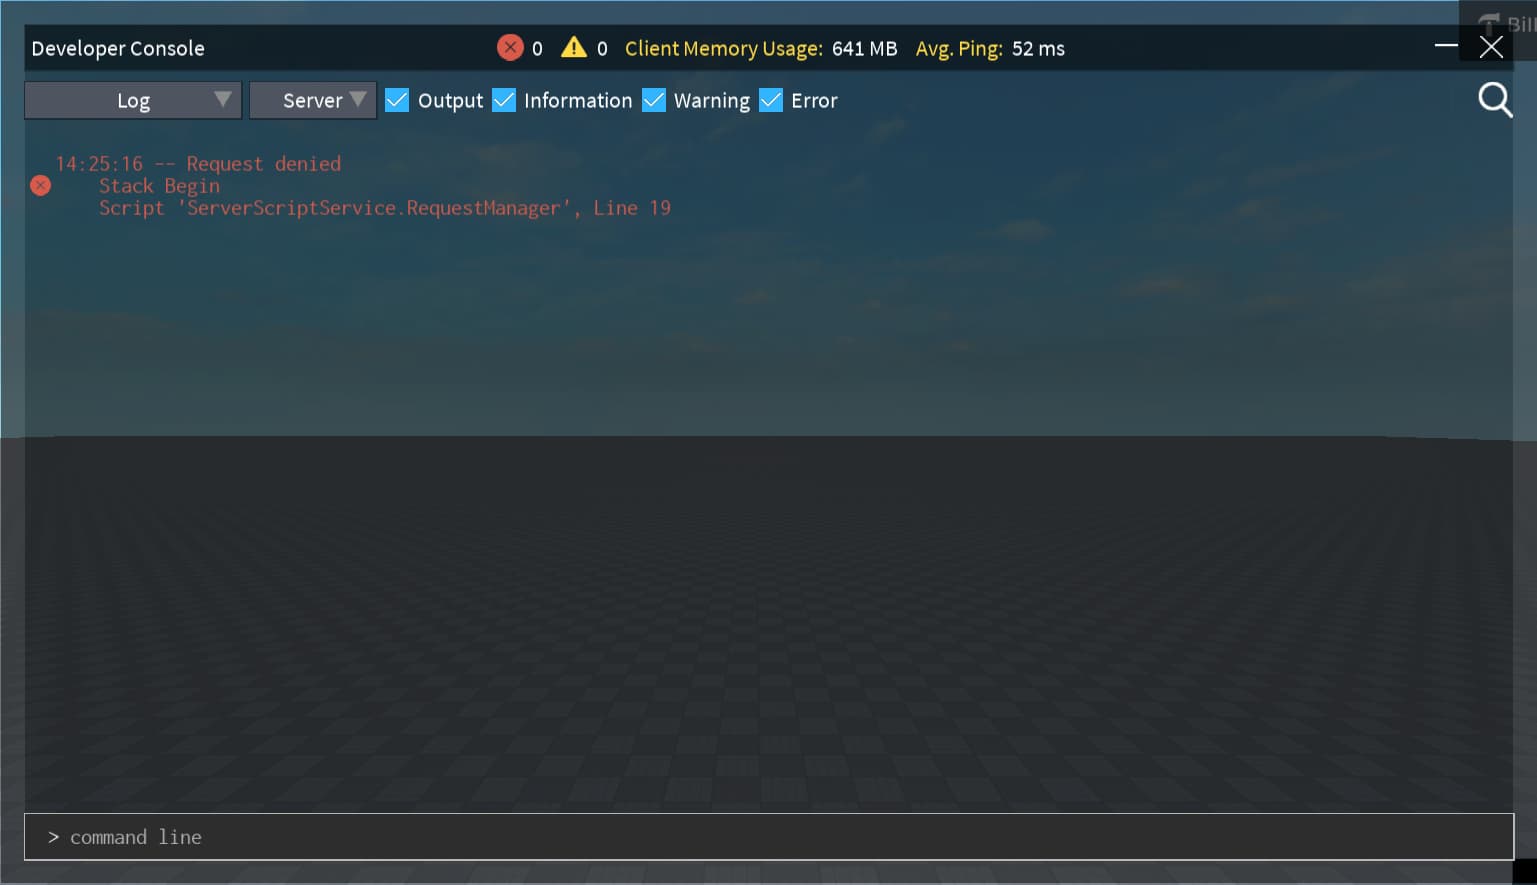1537x885 pixels.
Task: Click into the command line input
Action: pos(400,837)
